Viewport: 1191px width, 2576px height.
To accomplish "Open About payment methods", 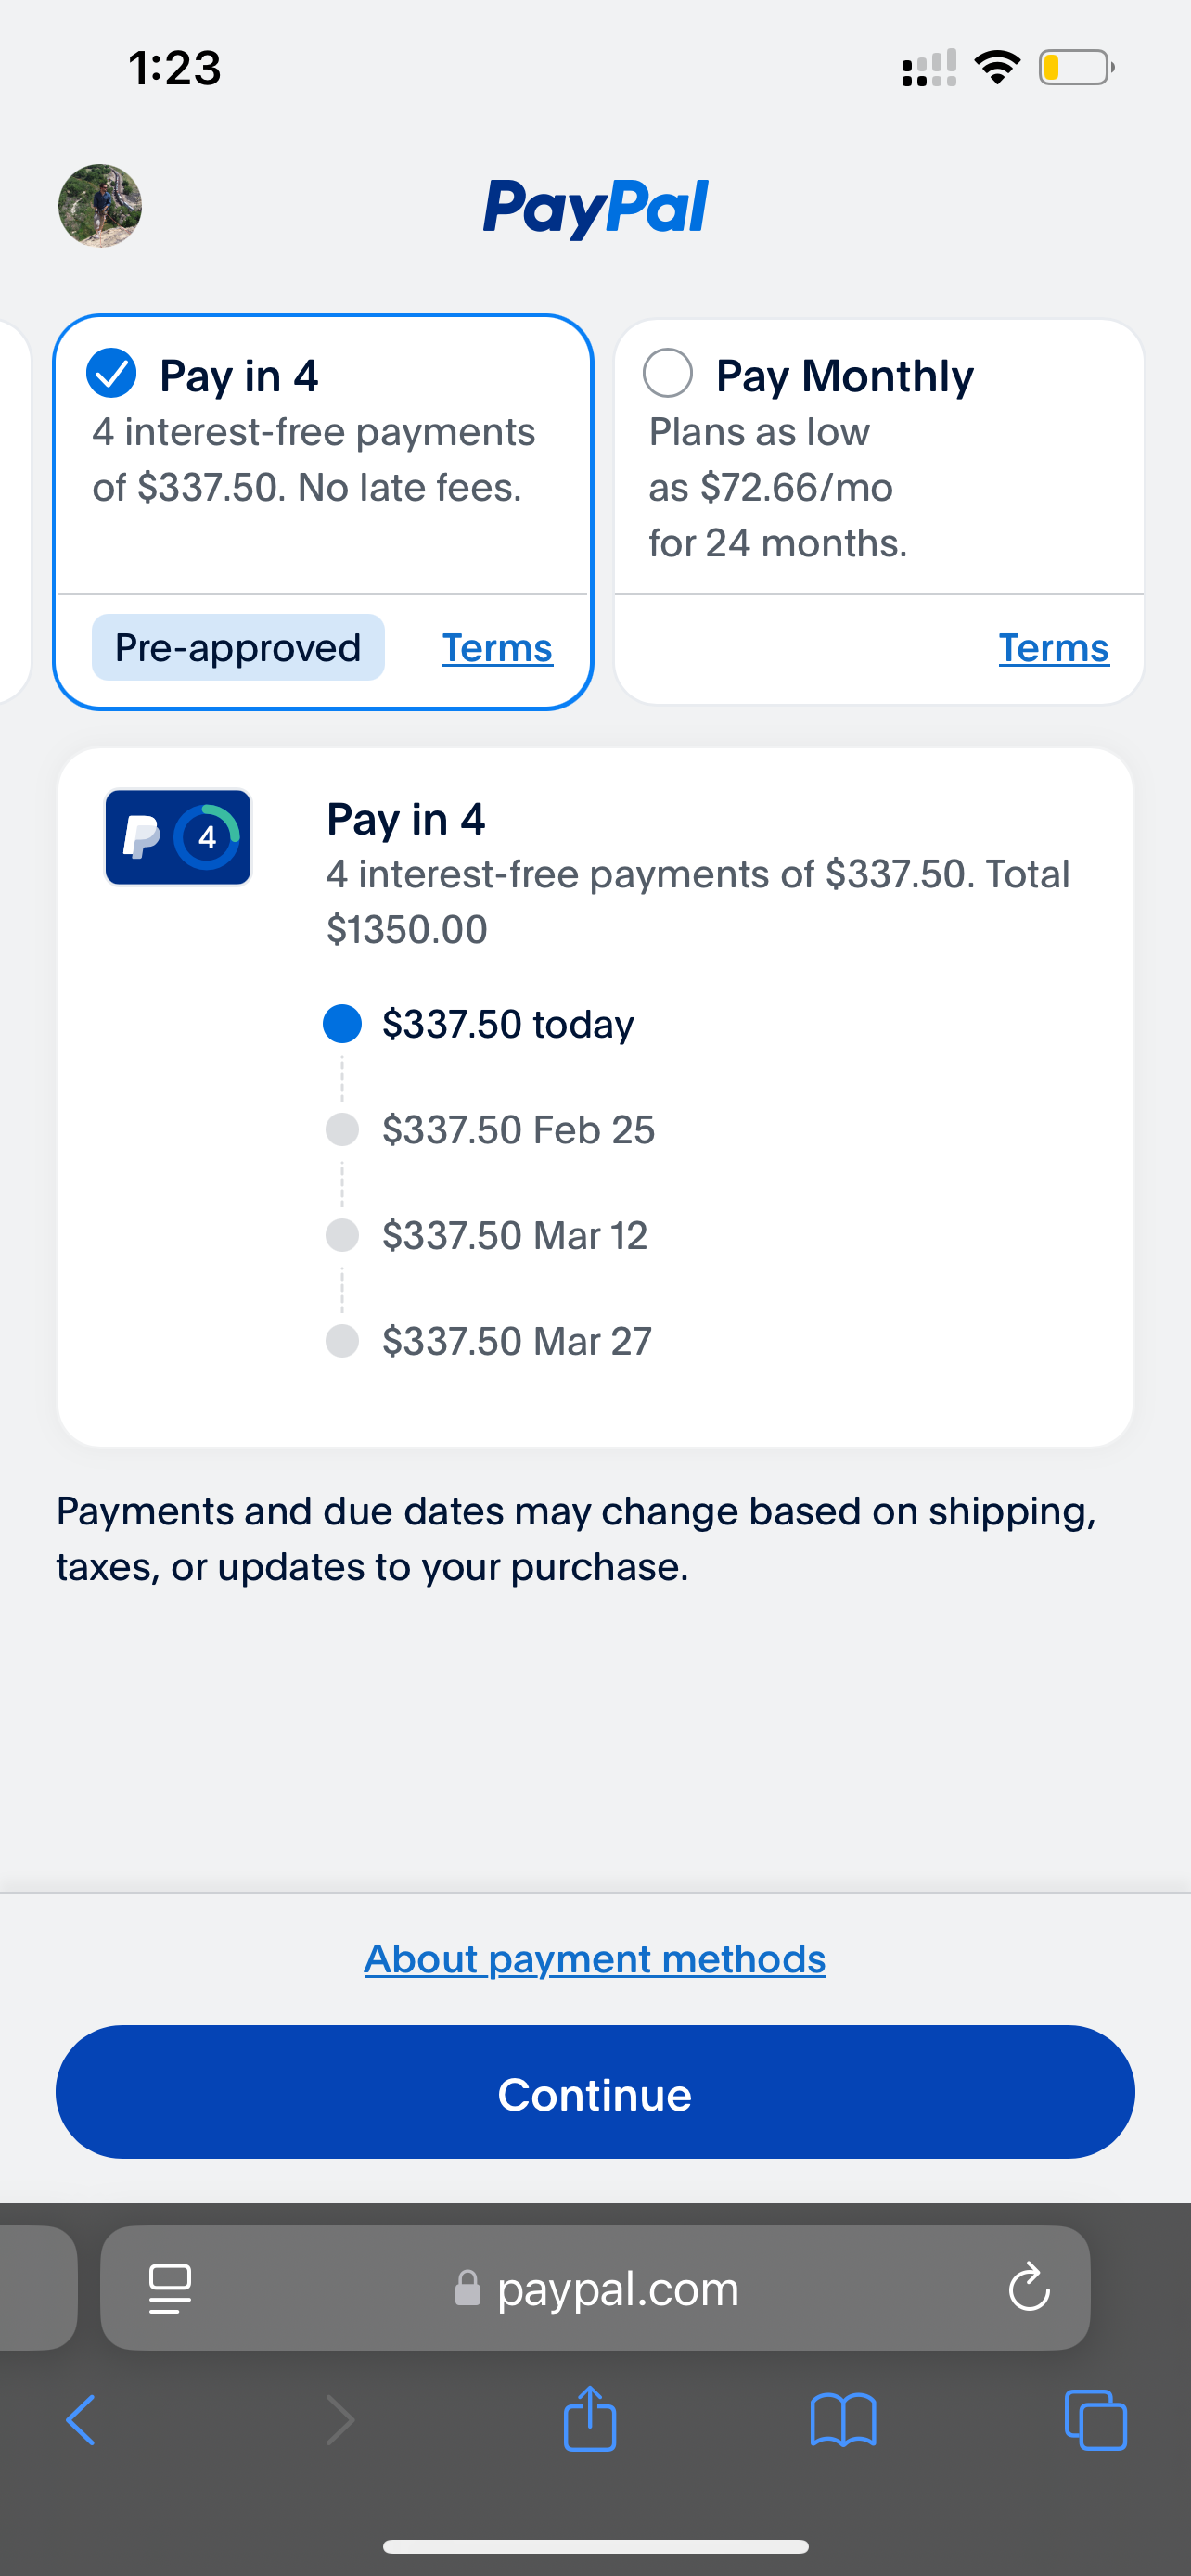I will click(594, 1958).
